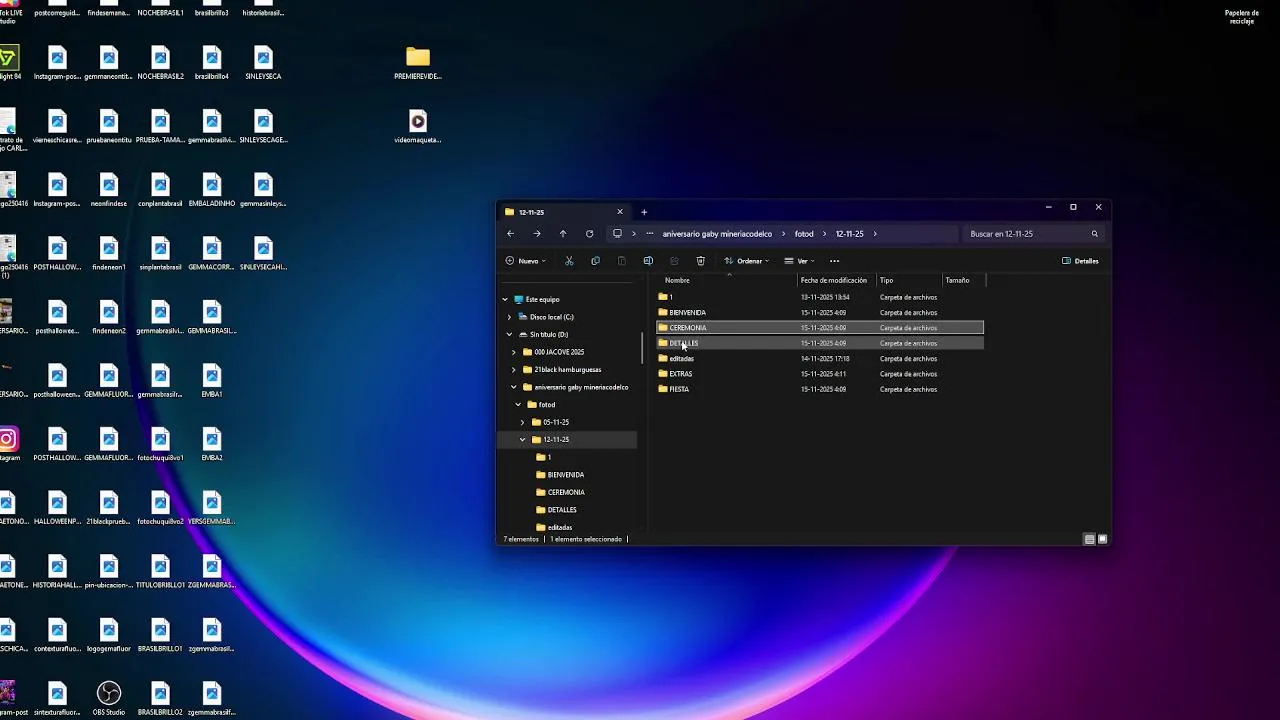Viewport: 1280px width, 720px height.
Task: Select findeneon1 desktop file
Action: coord(109,254)
